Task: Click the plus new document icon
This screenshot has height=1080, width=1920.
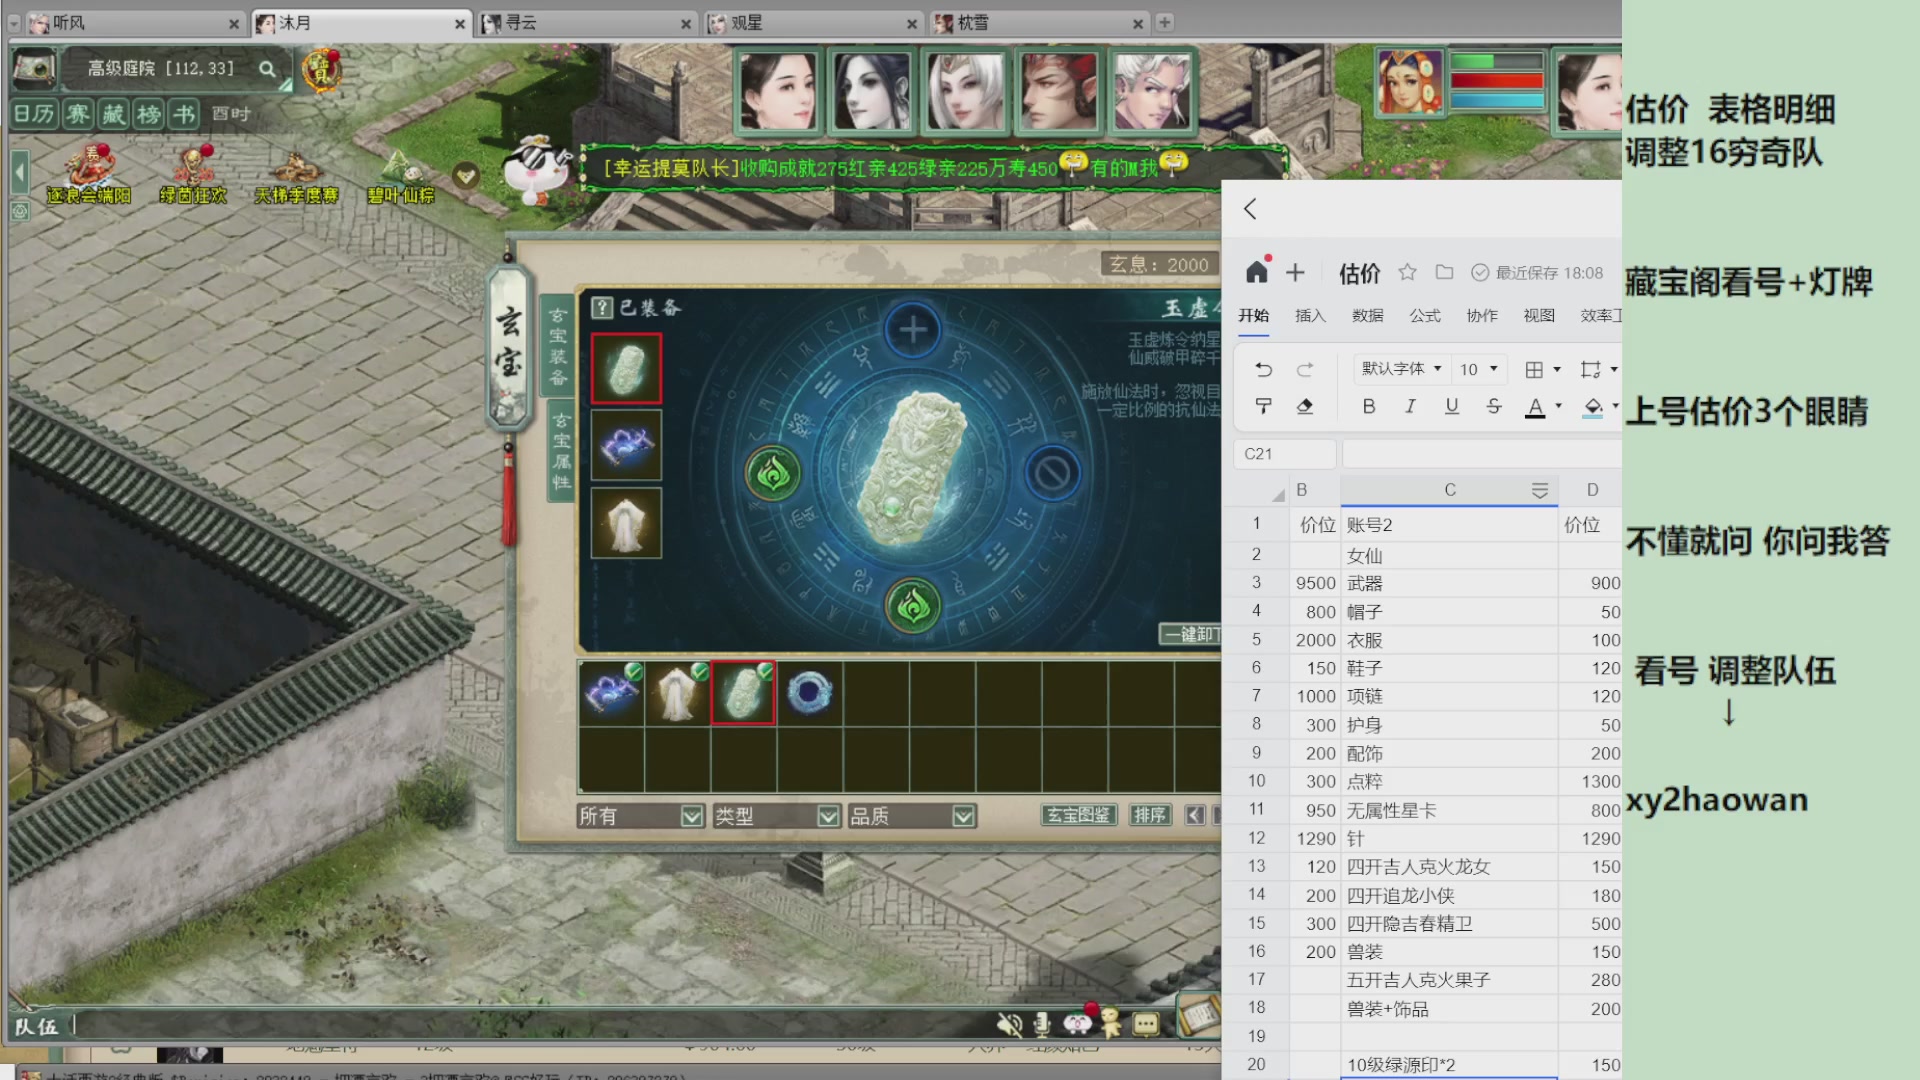Action: pos(1295,272)
